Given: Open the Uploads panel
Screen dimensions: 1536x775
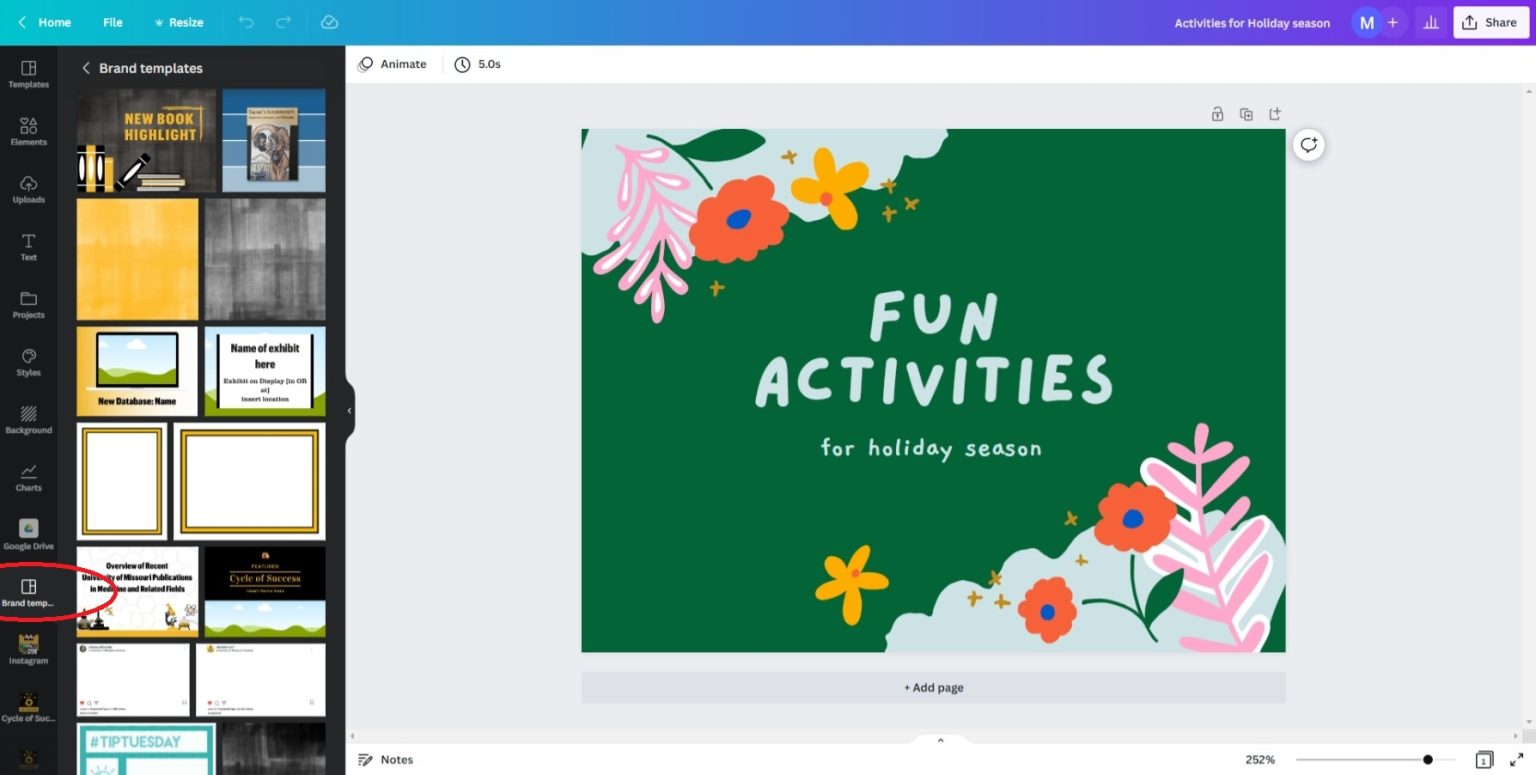Looking at the screenshot, I should point(28,188).
